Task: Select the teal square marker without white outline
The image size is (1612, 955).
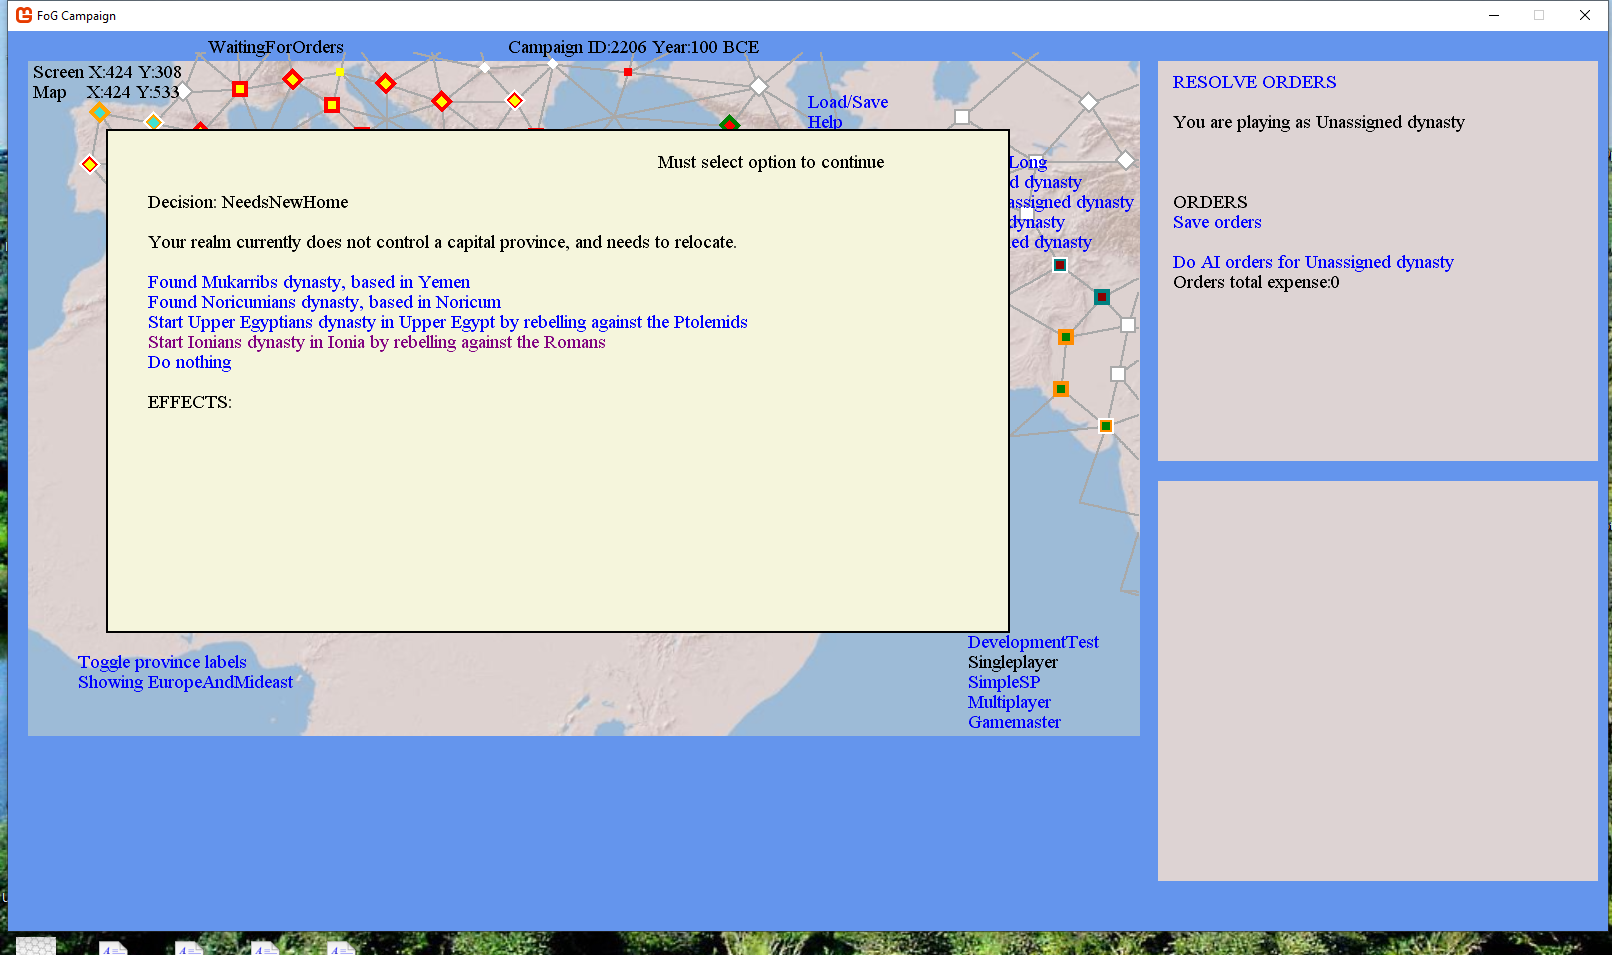Action: click(x=1101, y=297)
